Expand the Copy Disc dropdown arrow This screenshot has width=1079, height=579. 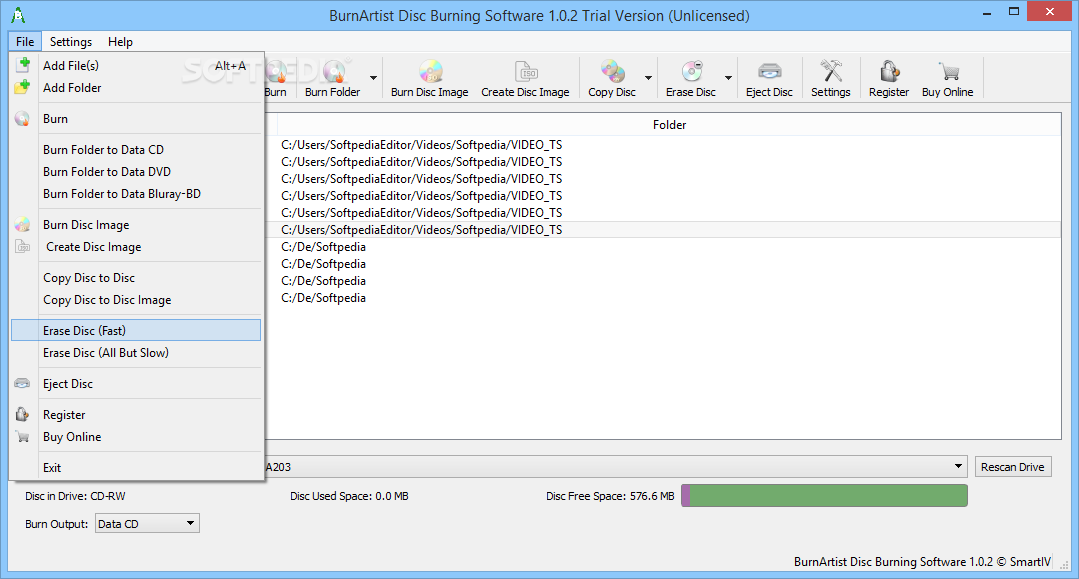(x=648, y=77)
